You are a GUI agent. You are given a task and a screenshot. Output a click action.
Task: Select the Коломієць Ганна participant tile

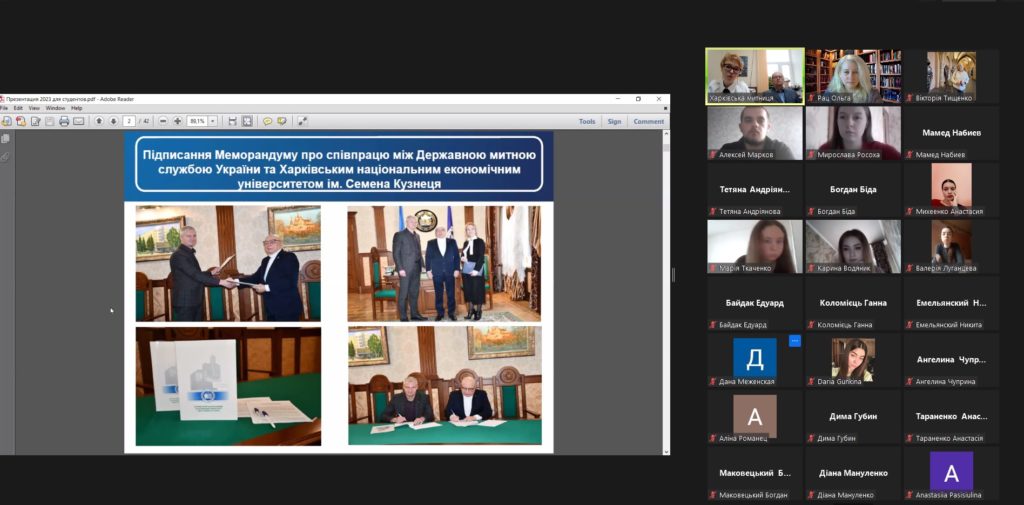(x=853, y=303)
